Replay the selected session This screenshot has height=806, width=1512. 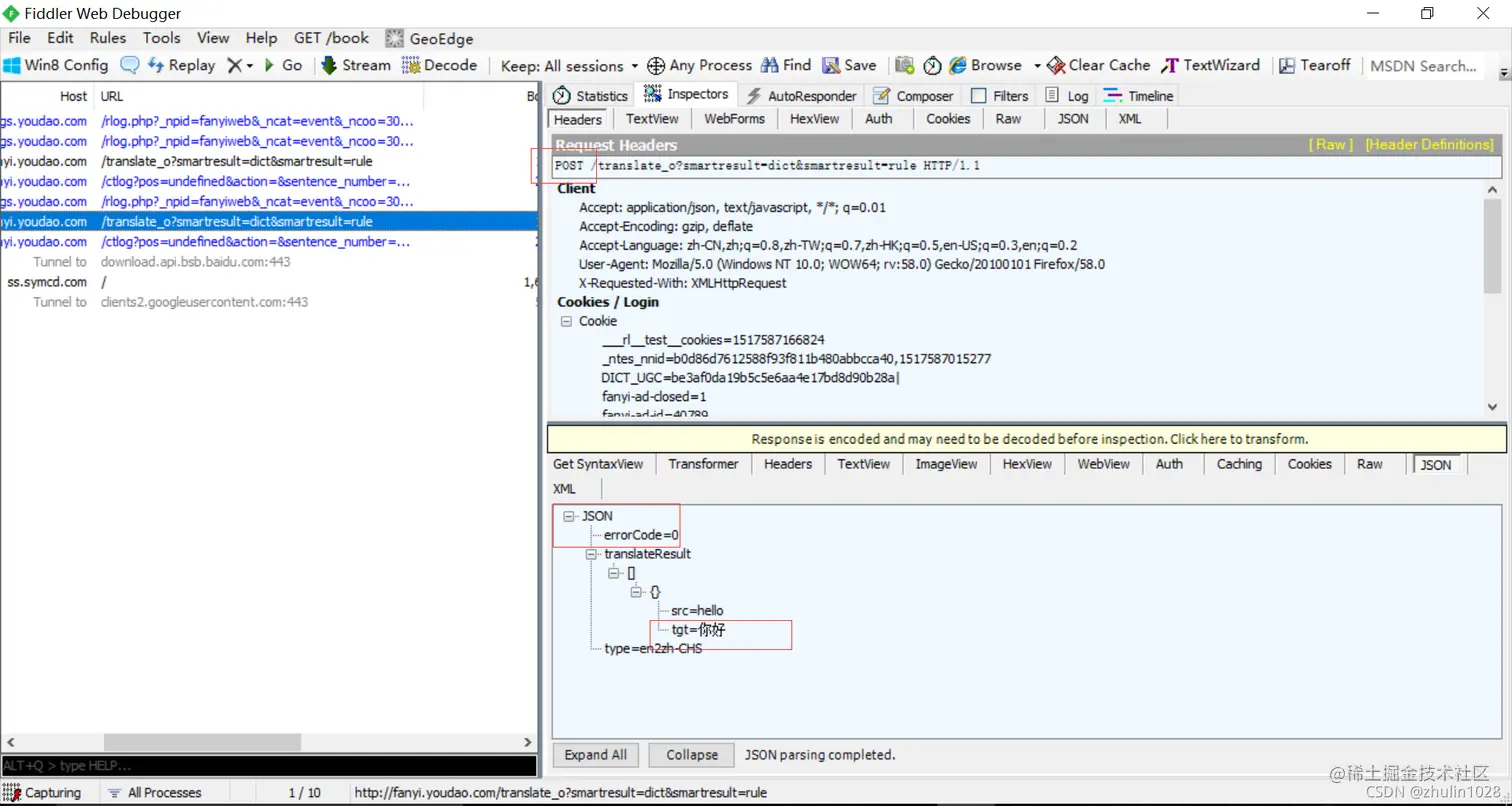pos(181,65)
